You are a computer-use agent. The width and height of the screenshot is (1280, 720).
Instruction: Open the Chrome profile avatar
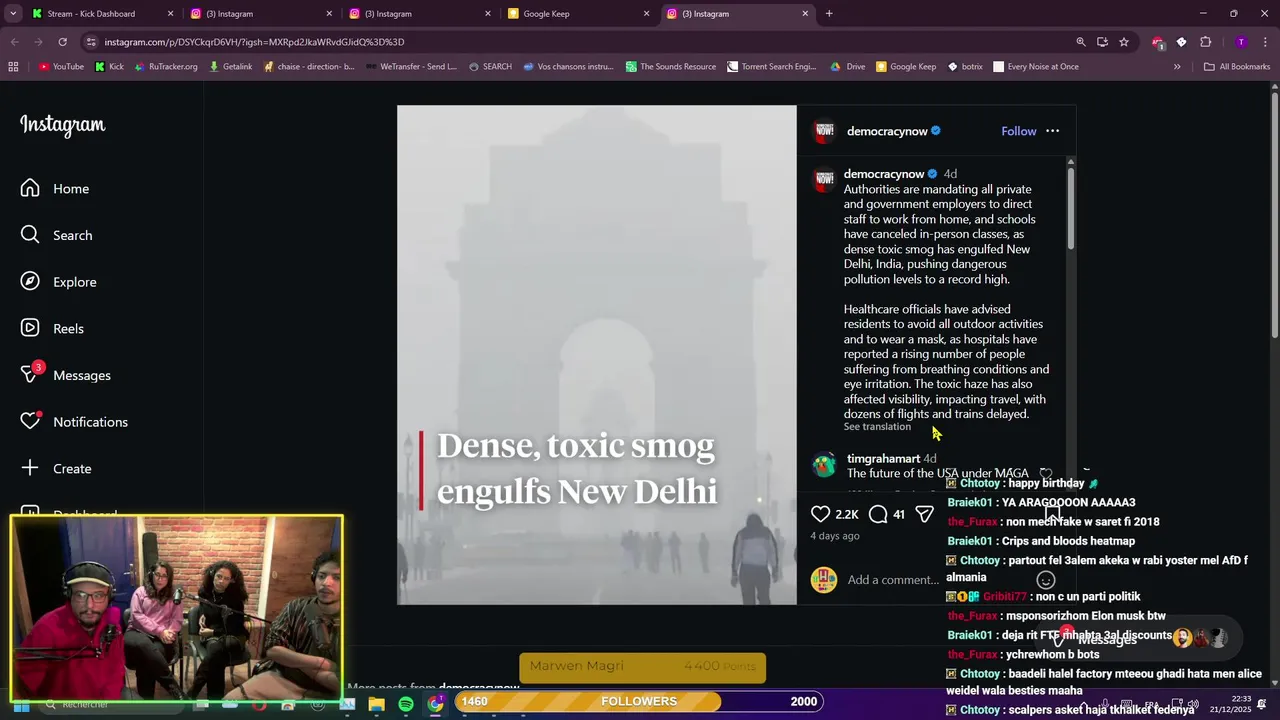pos(1241,42)
